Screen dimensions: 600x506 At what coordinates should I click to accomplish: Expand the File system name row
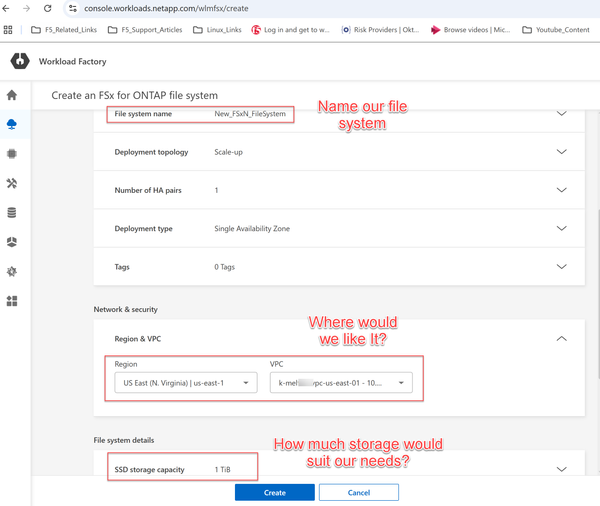(561, 114)
